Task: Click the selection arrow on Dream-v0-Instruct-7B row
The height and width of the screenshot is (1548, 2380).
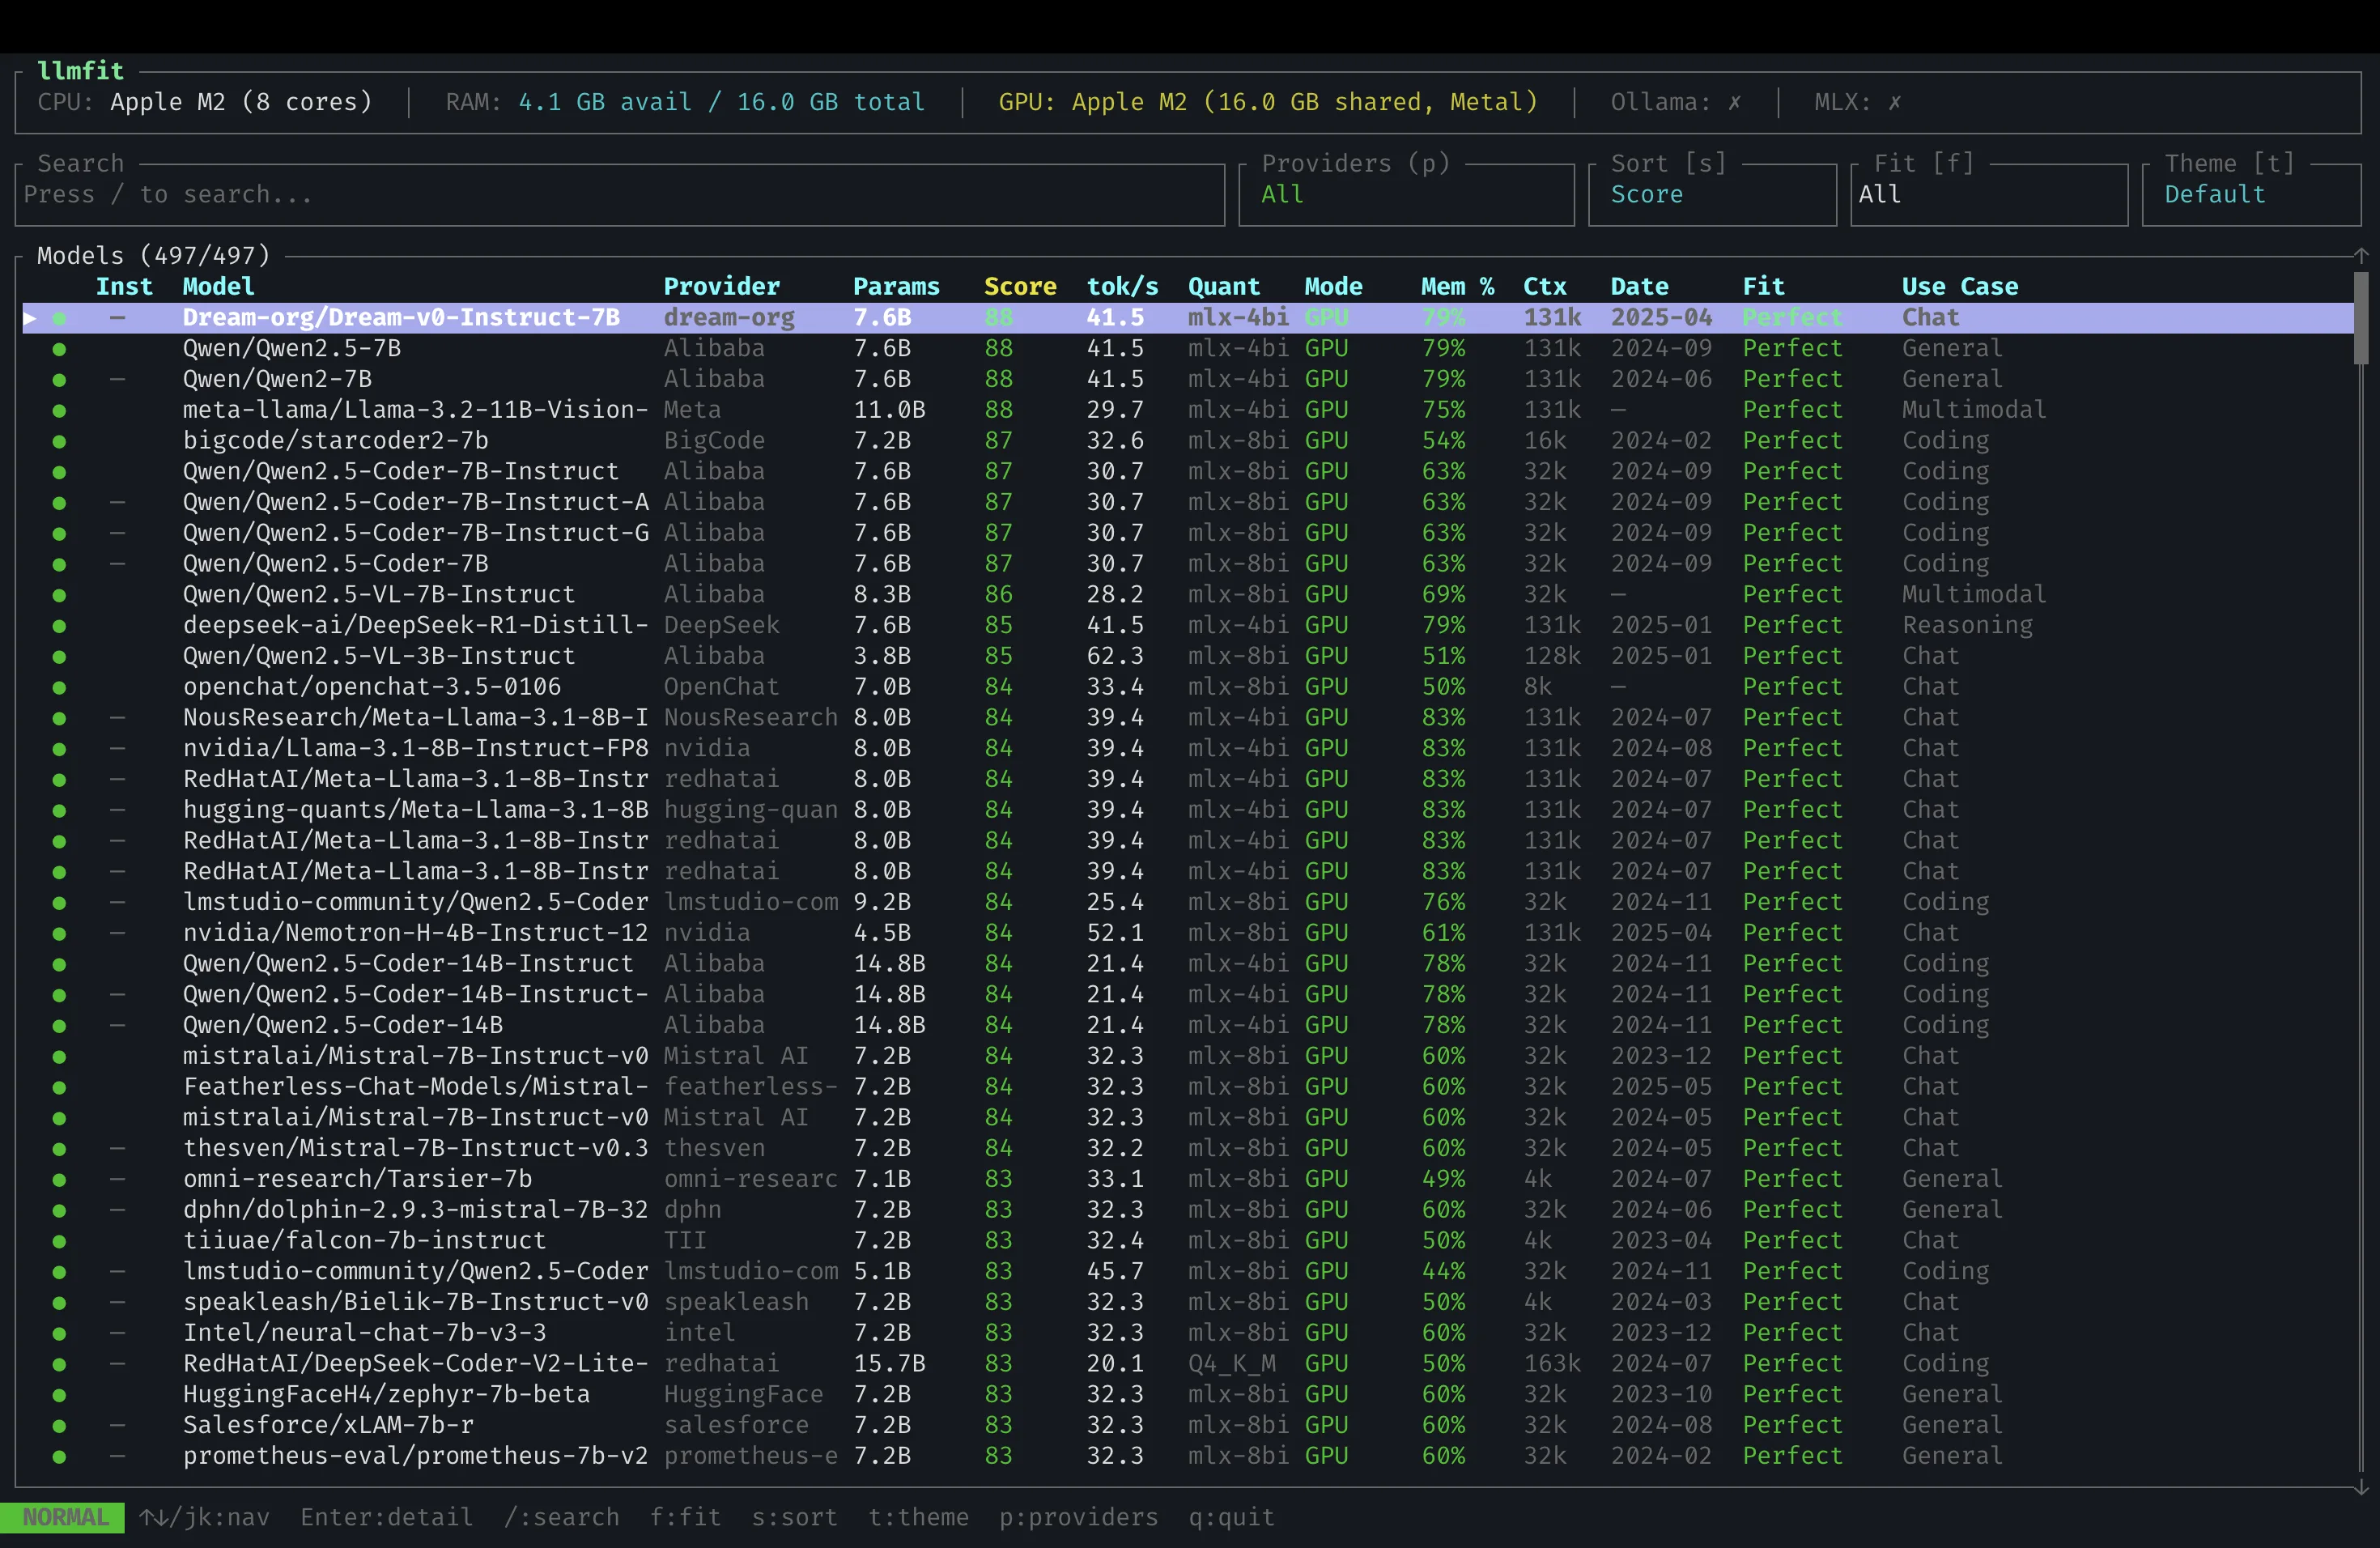Action: (30, 318)
